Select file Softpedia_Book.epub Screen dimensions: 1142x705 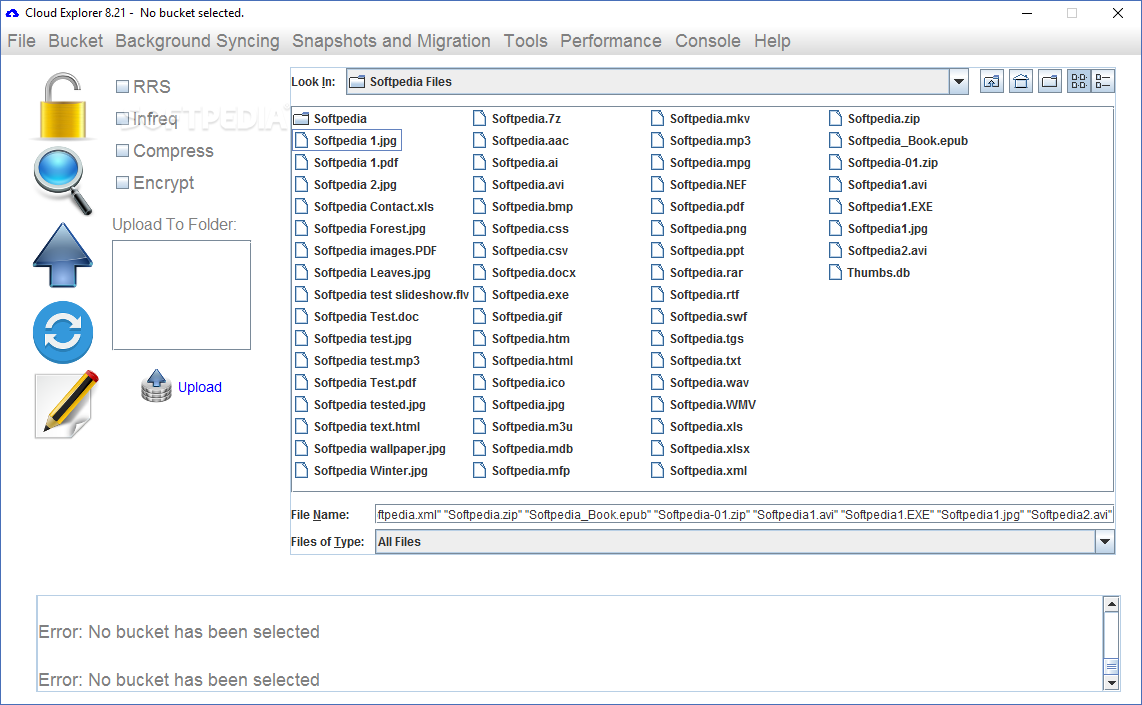pos(907,141)
